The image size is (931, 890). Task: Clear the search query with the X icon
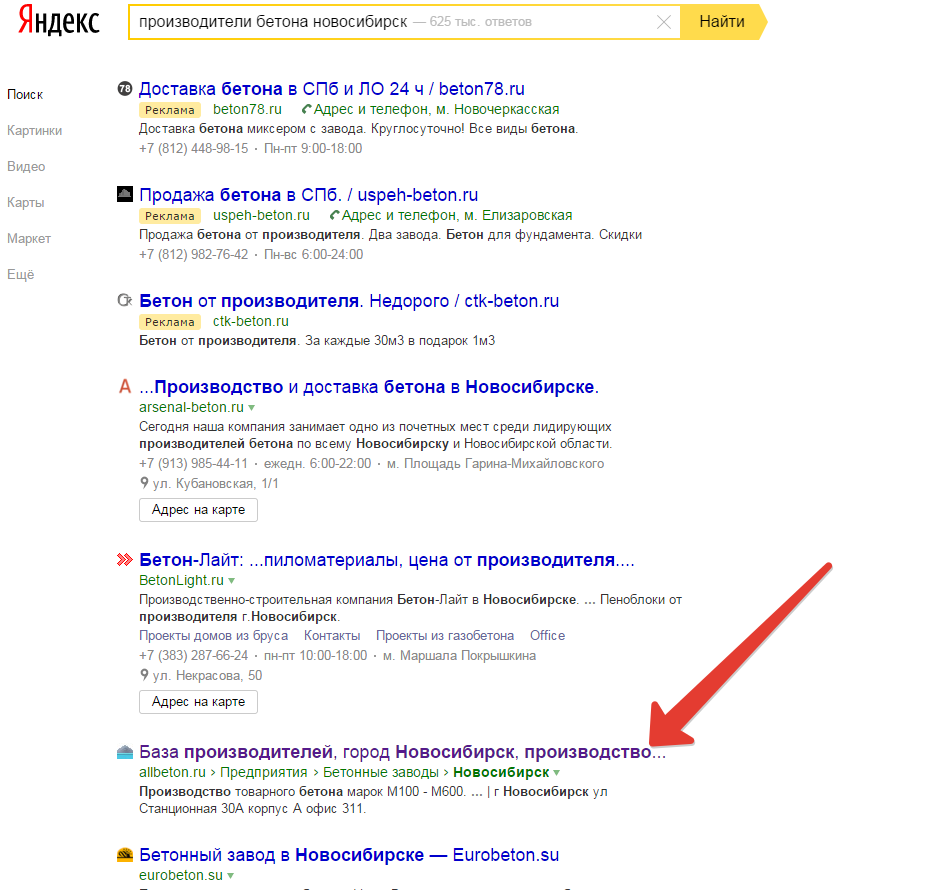click(x=664, y=23)
